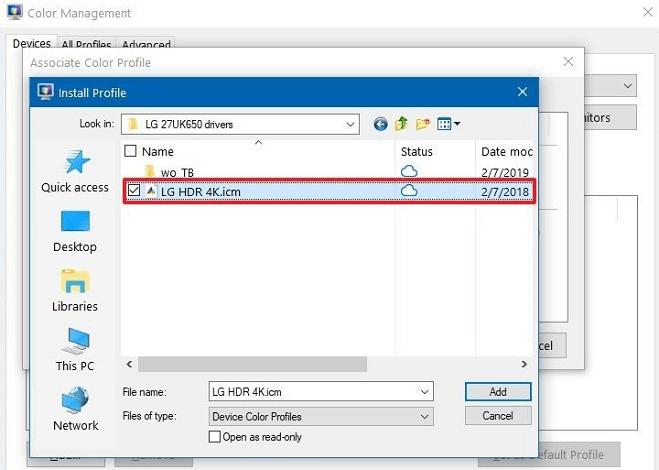This screenshot has height=470, width=659.
Task: Click the Add button
Action: click(498, 392)
